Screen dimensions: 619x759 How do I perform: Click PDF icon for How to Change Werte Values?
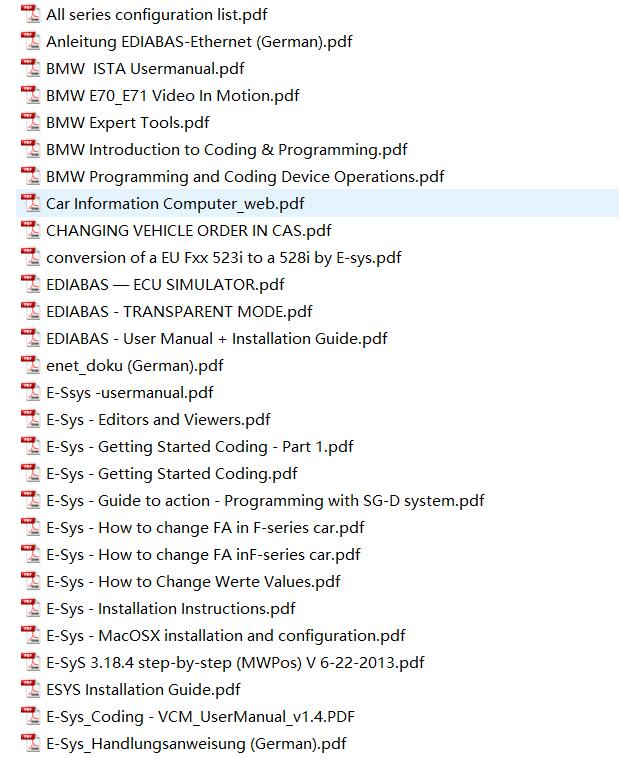30,581
